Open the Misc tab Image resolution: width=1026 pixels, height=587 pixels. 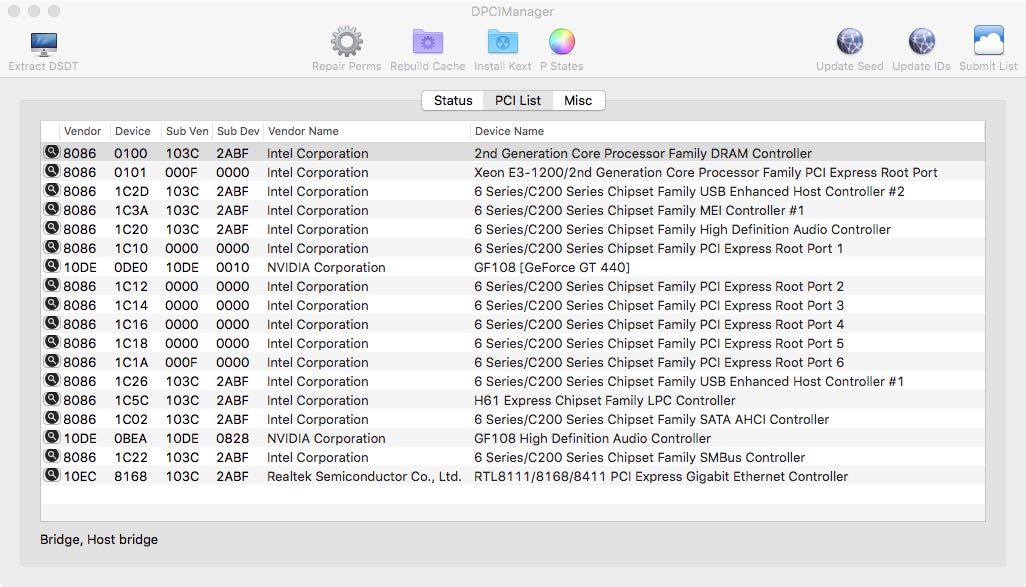578,101
